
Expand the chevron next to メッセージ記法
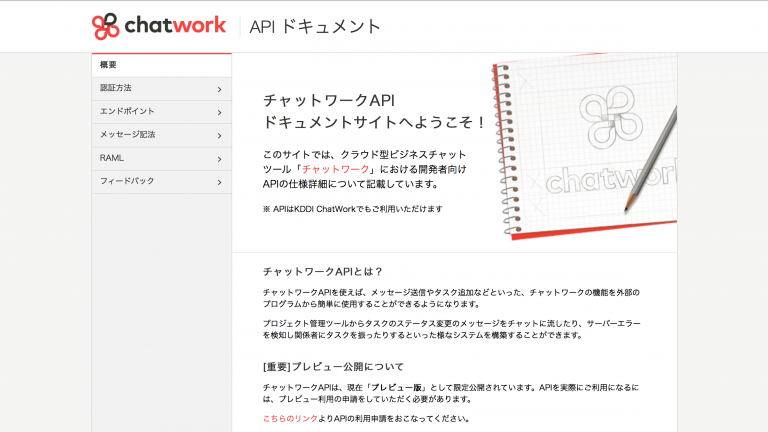pos(219,136)
